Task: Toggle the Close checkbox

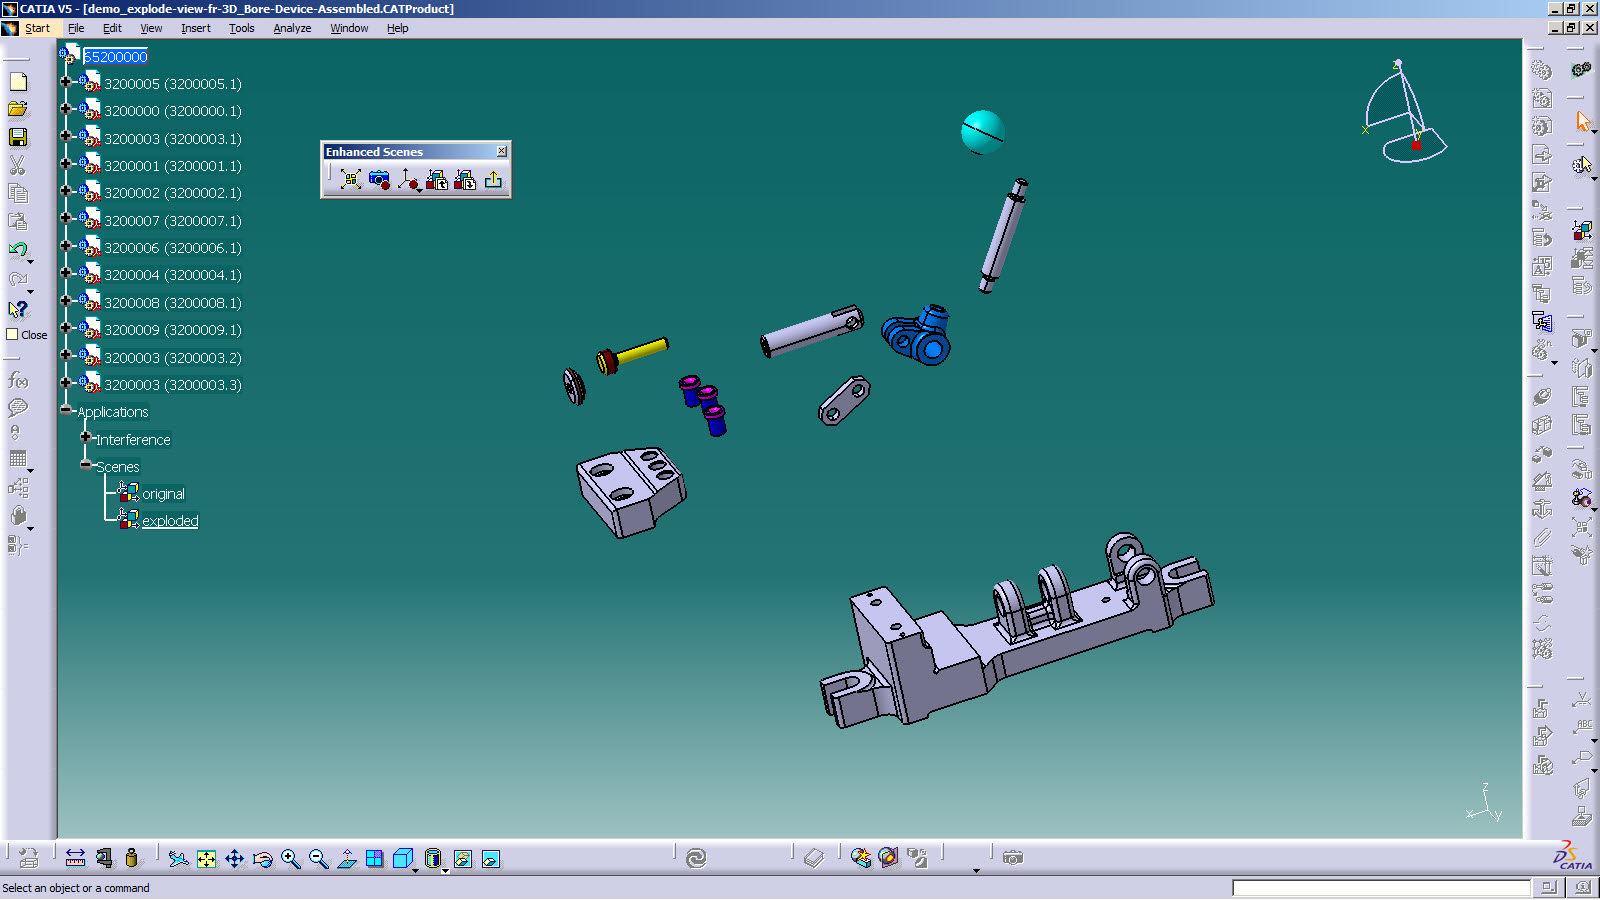Action: (x=13, y=335)
